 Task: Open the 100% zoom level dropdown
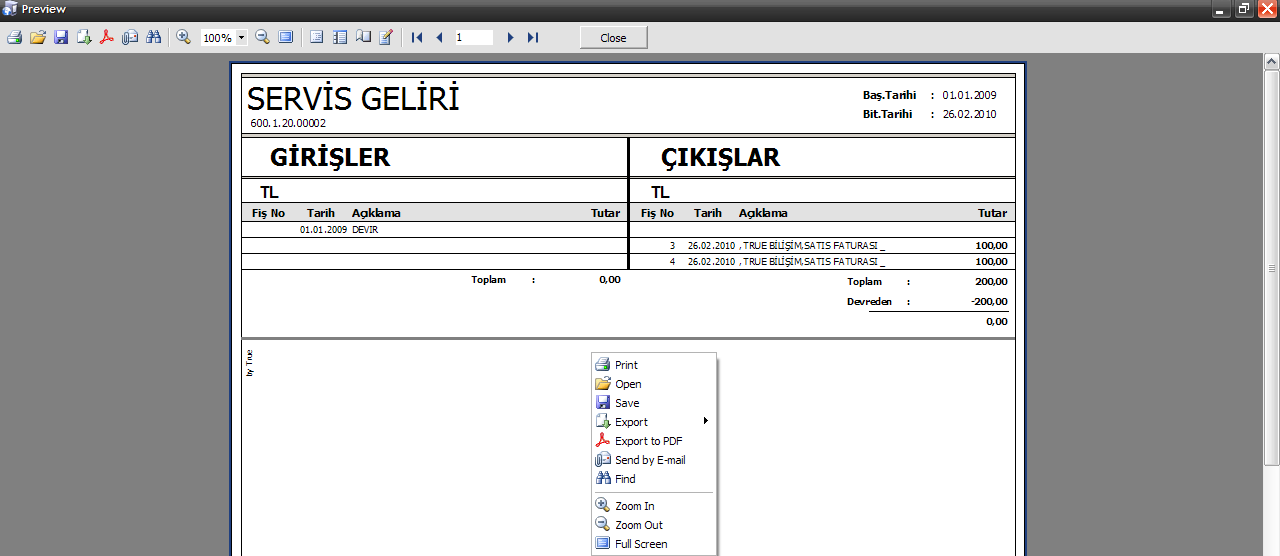tap(241, 38)
